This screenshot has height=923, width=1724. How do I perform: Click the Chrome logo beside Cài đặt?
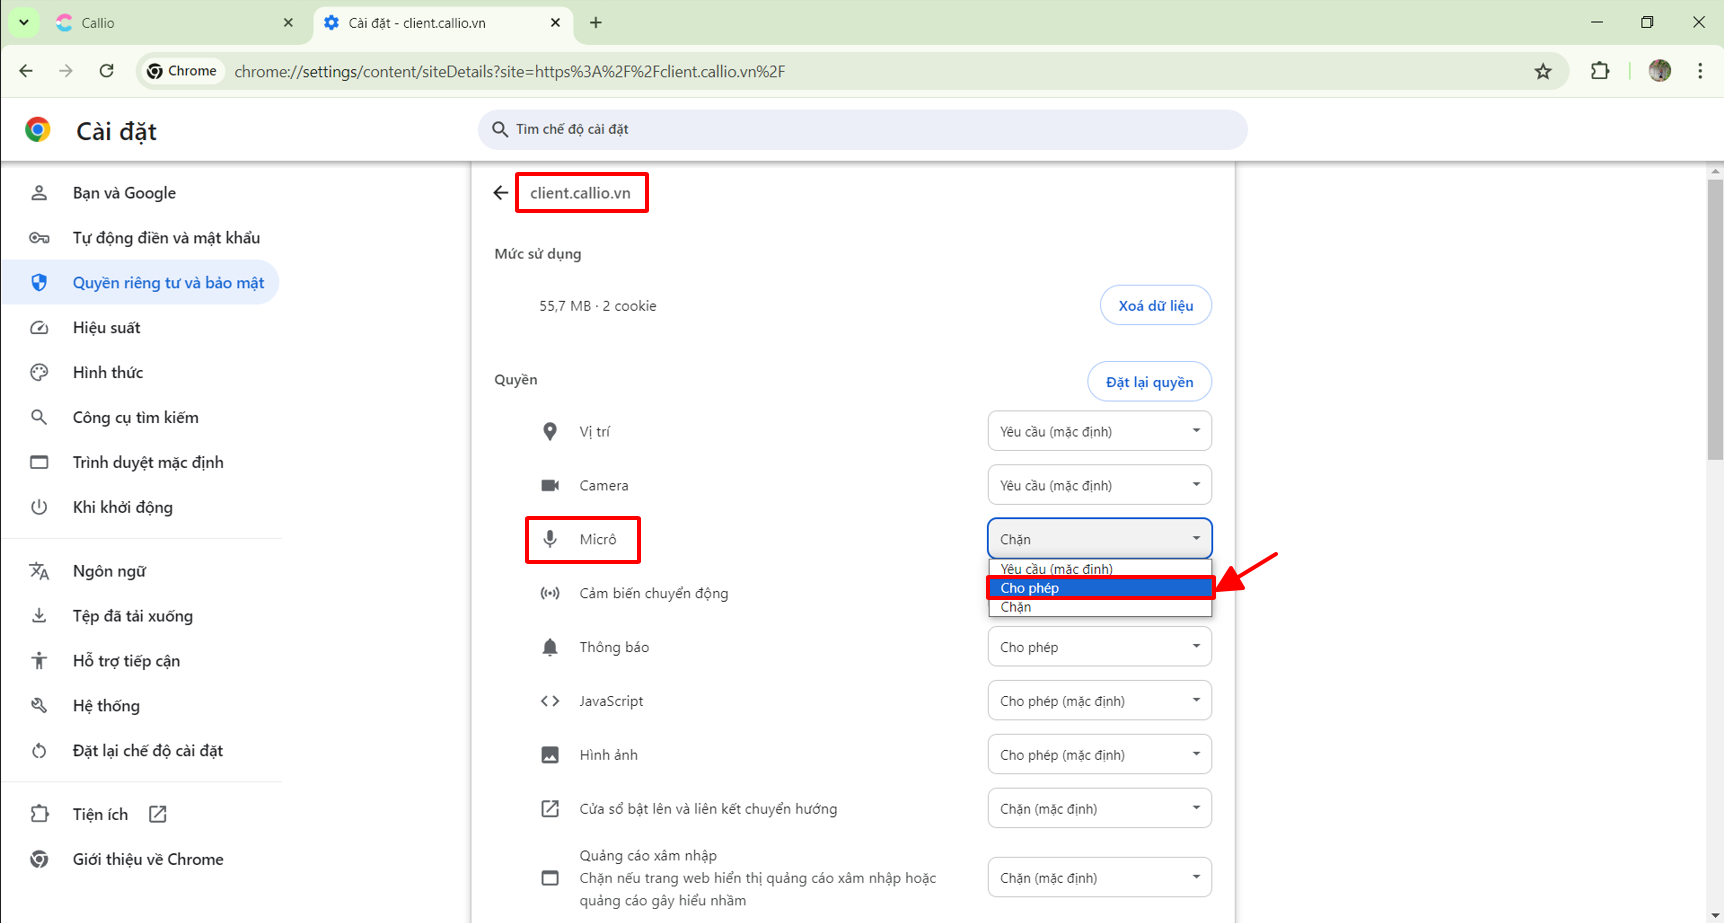[38, 130]
